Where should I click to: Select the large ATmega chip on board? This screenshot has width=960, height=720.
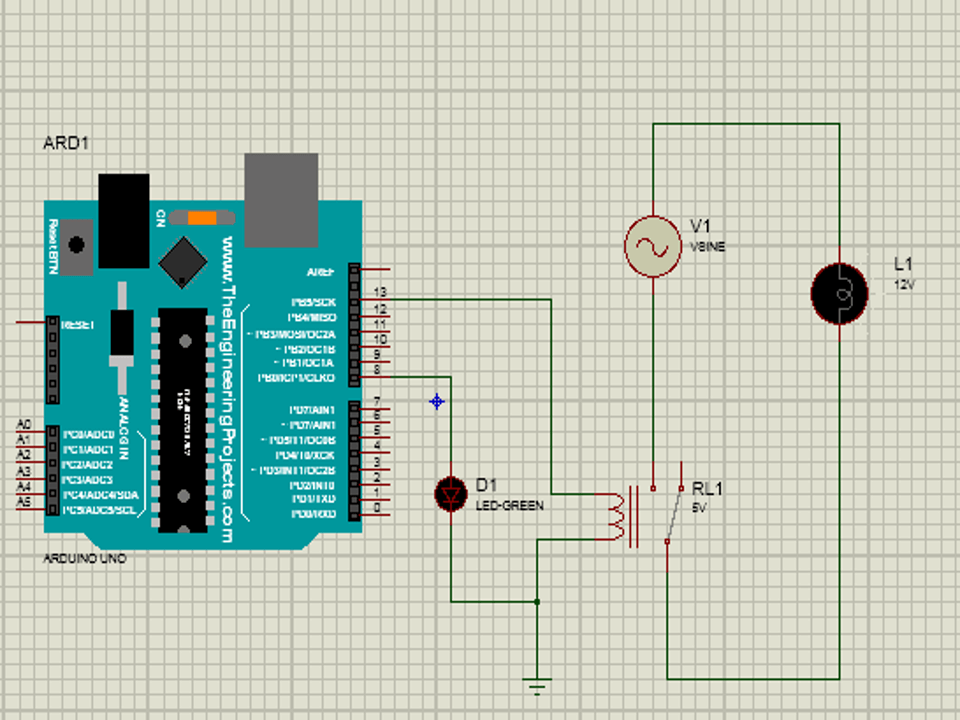(x=183, y=419)
